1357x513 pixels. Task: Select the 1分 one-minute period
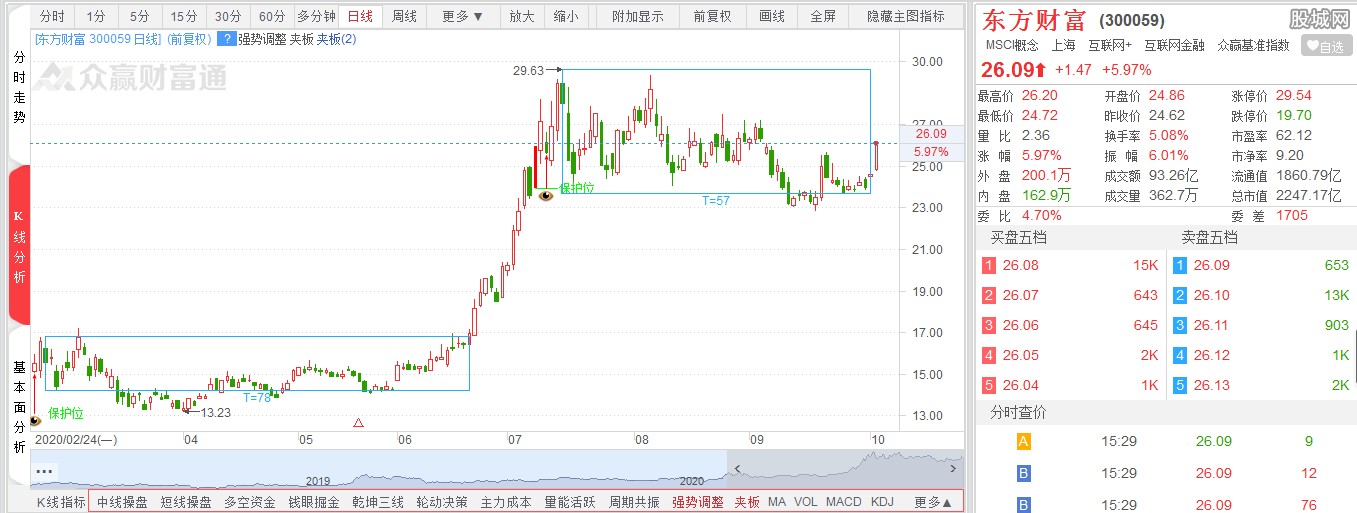pyautogui.click(x=96, y=16)
